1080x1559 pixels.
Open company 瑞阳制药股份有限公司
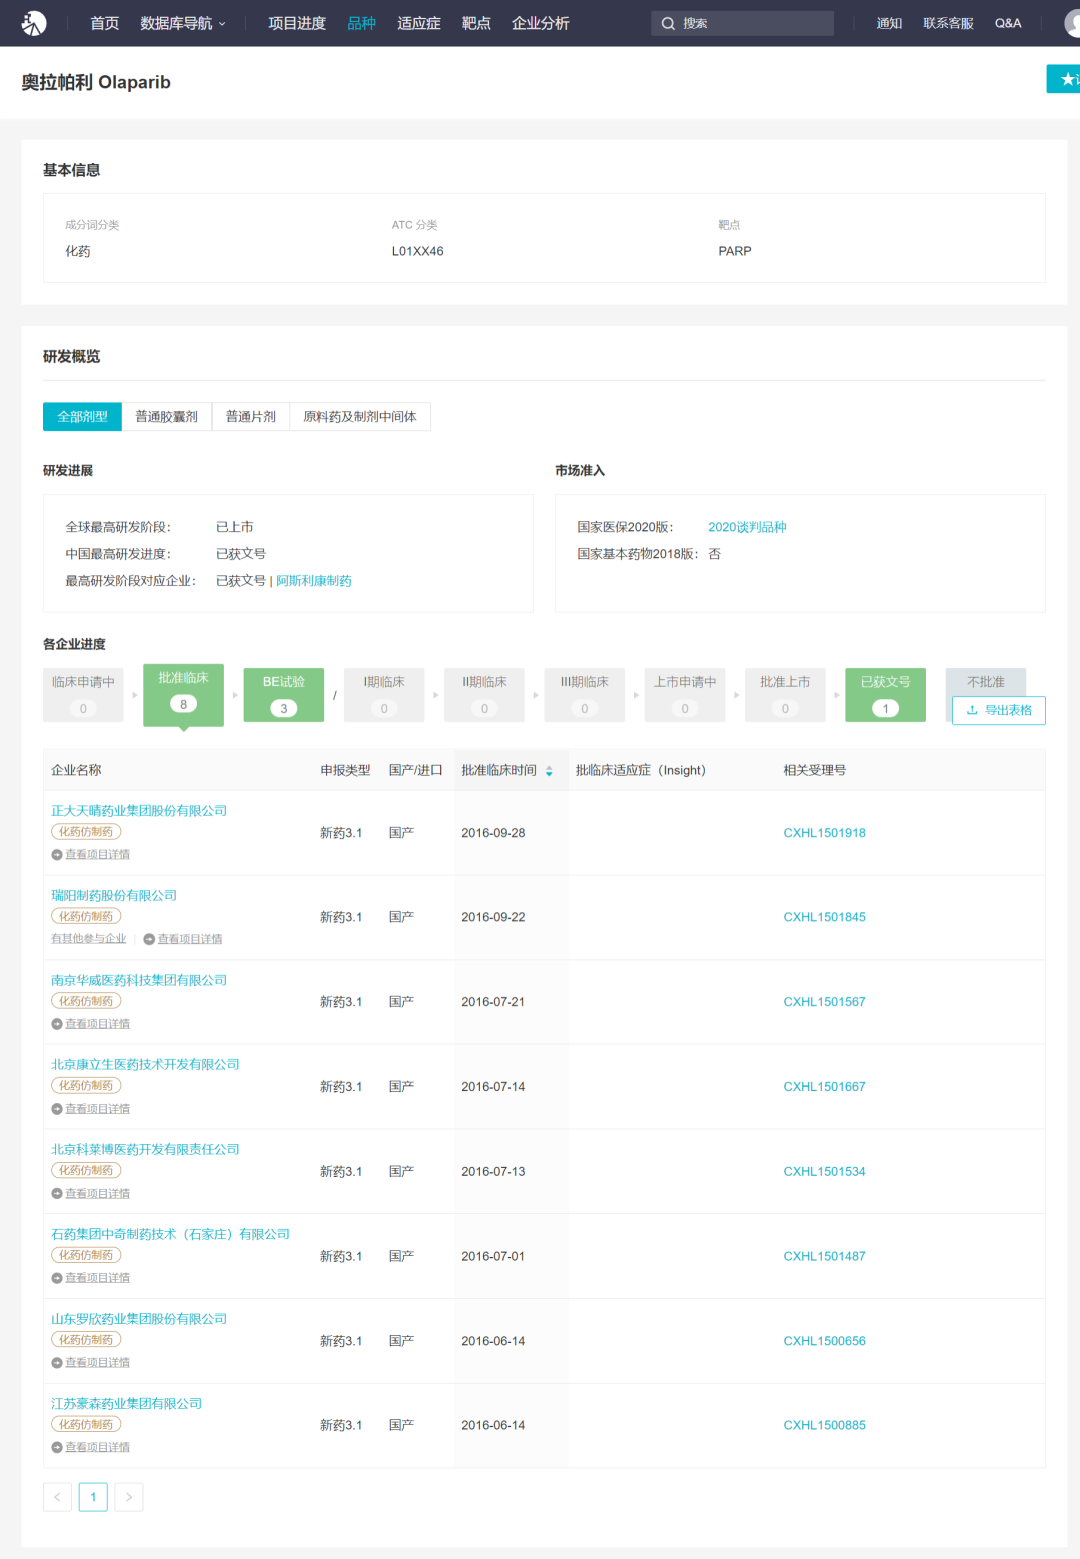114,896
